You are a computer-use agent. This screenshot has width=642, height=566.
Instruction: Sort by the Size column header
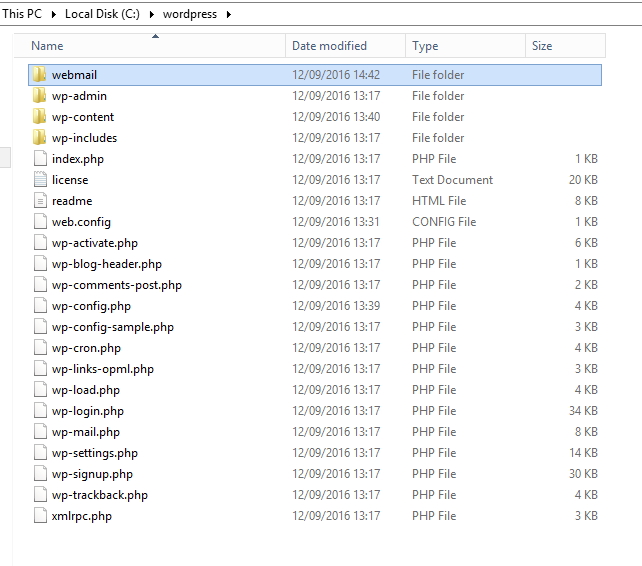coord(565,46)
